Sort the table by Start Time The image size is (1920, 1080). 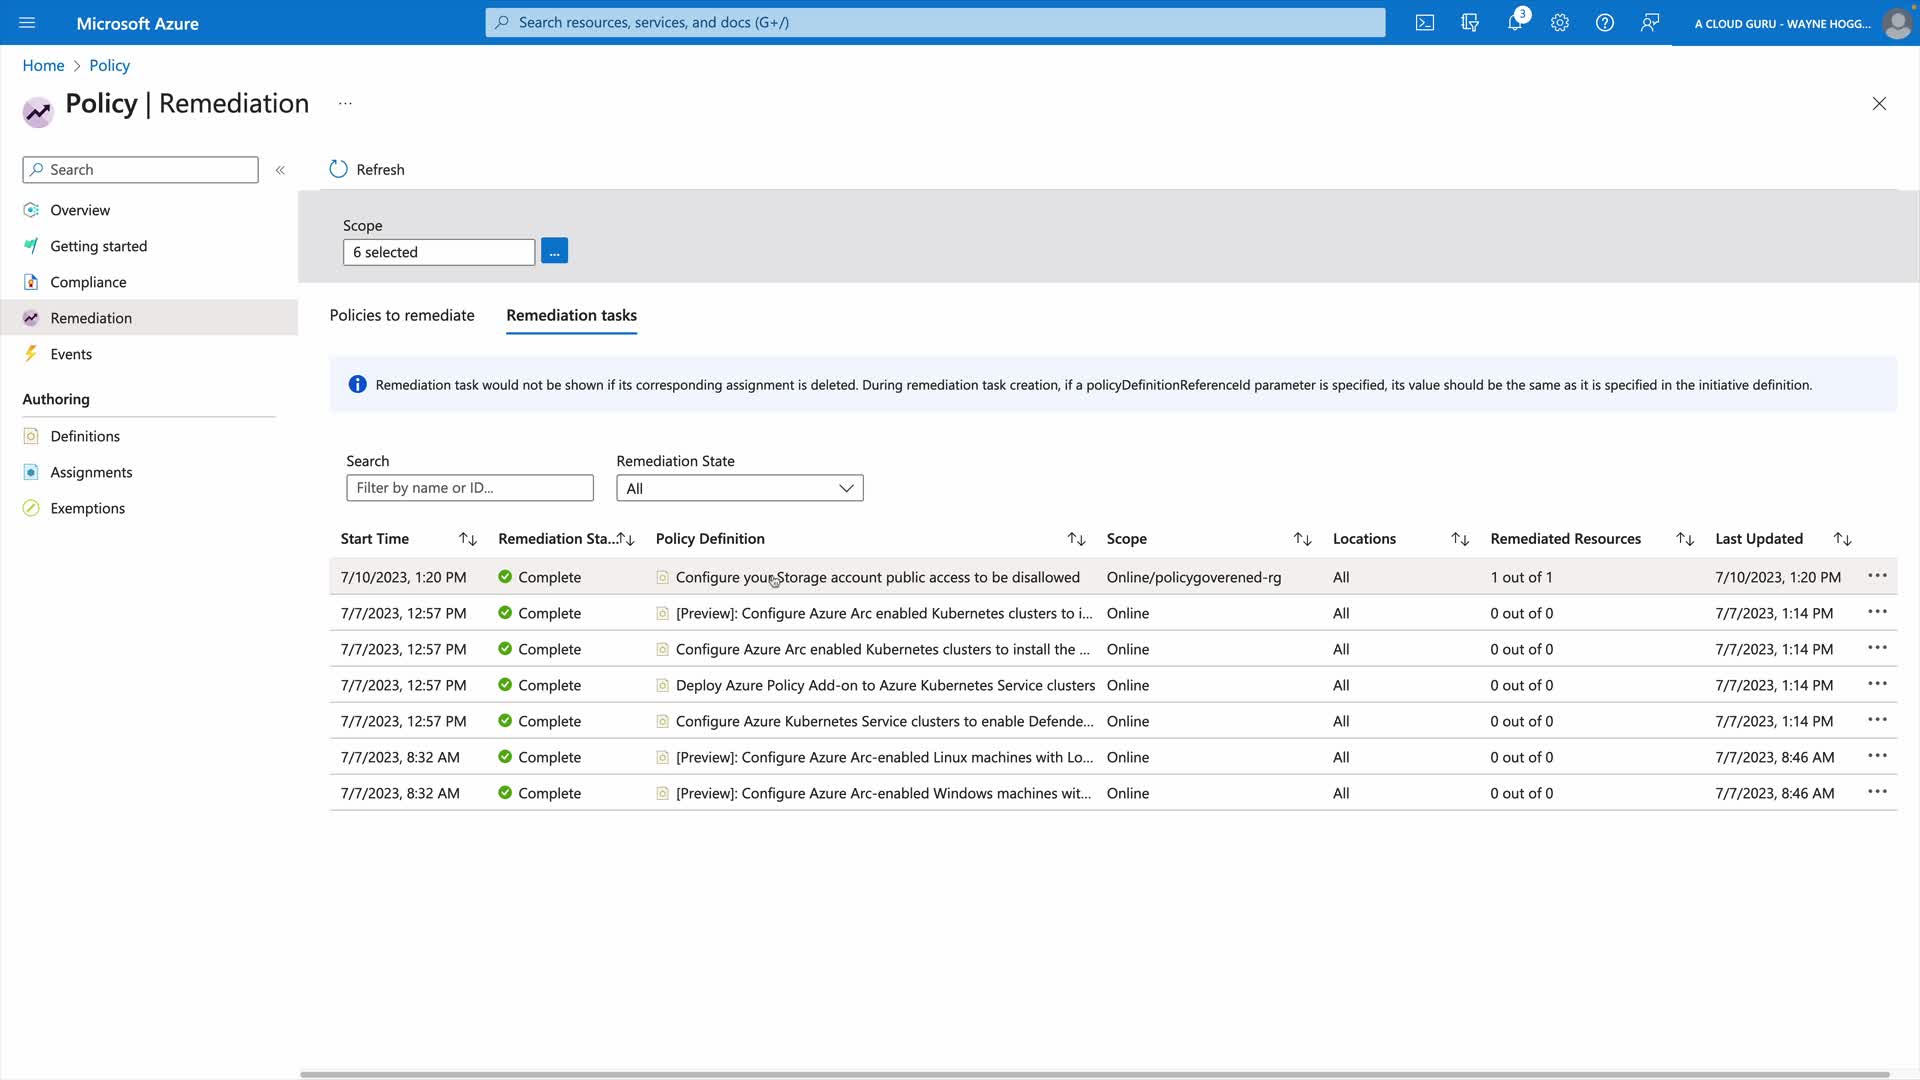[467, 539]
